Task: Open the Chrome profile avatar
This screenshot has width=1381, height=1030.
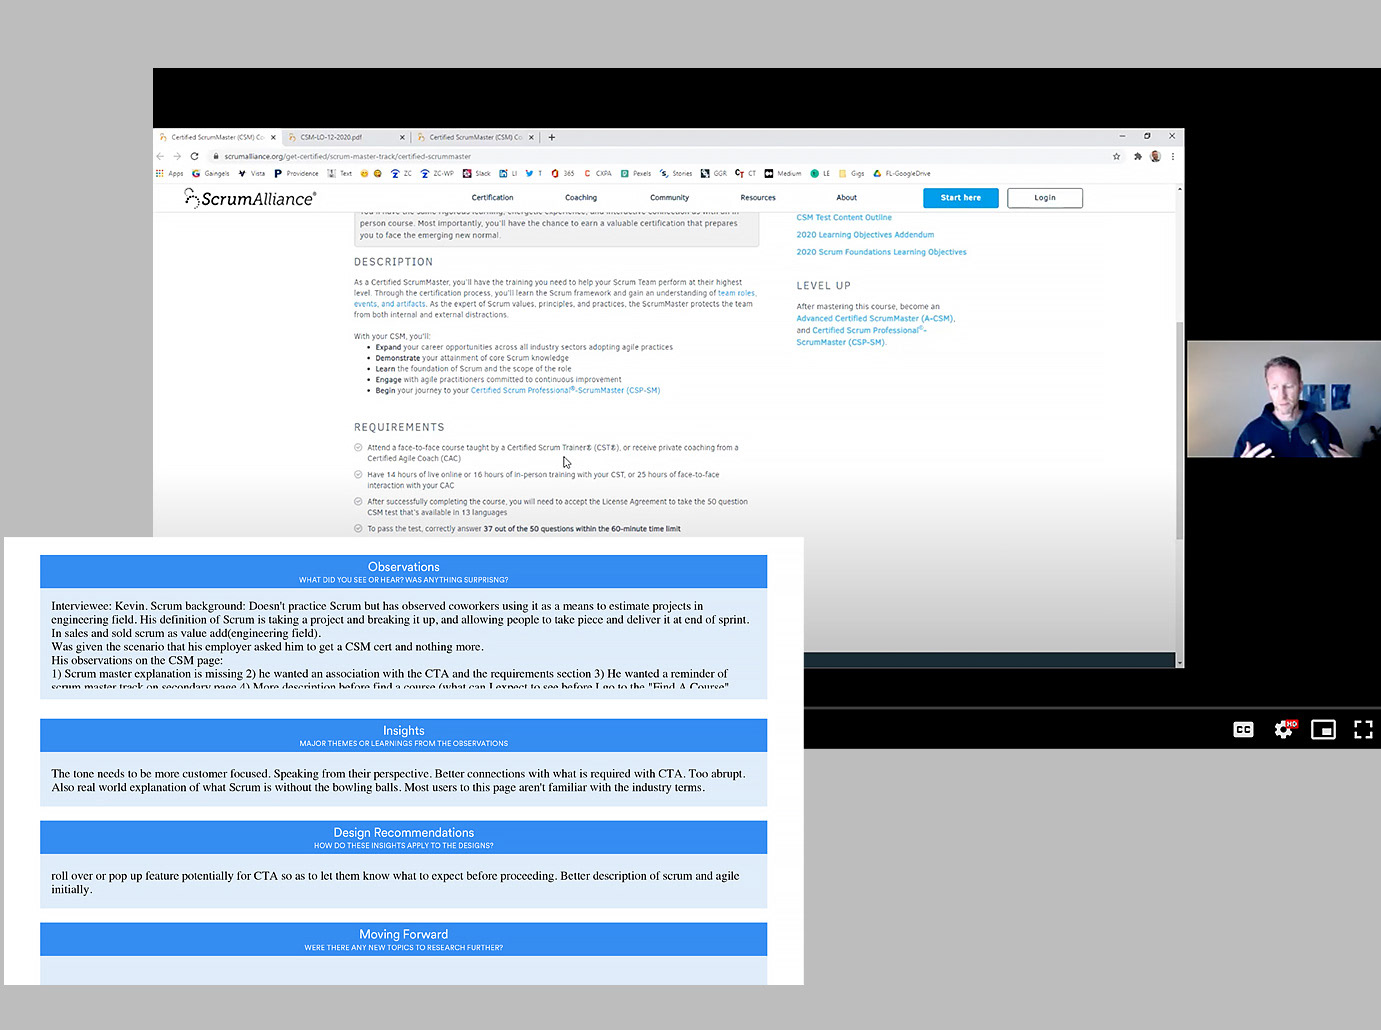Action: click(1155, 156)
